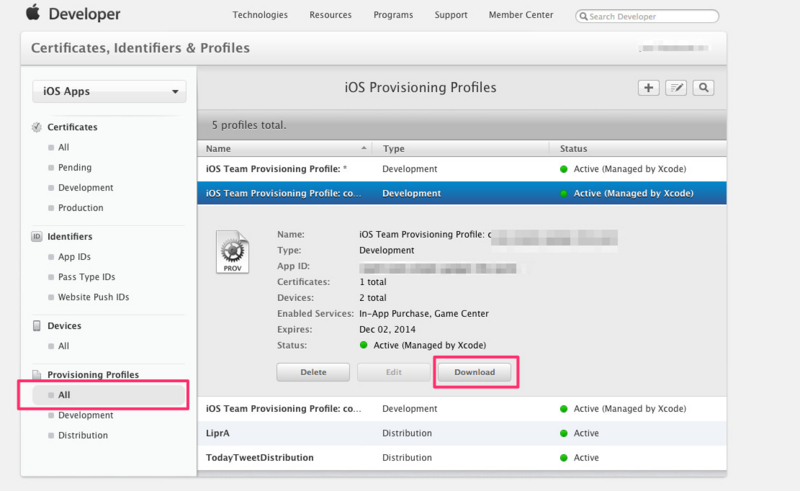800x491 pixels.
Task: Show Development provisioning profiles
Action: click(85, 415)
